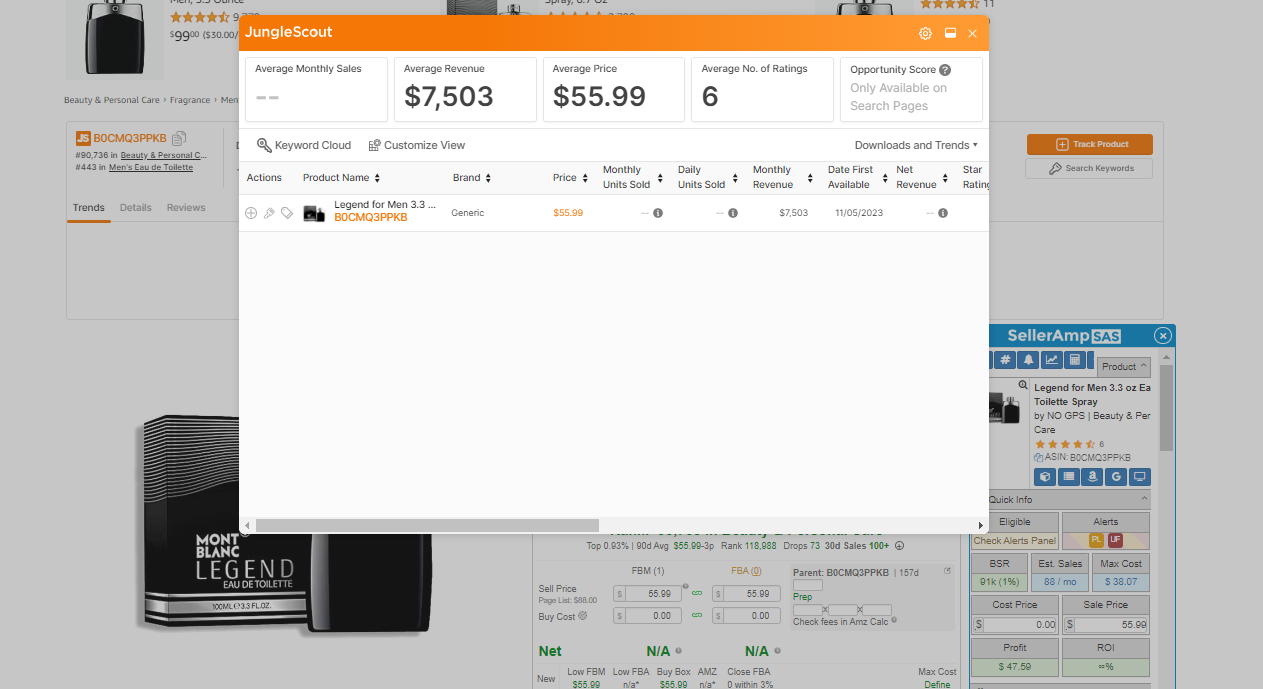1263x689 pixels.
Task: Open Beauty & Personal Care breadcrumb link
Action: tap(112, 100)
